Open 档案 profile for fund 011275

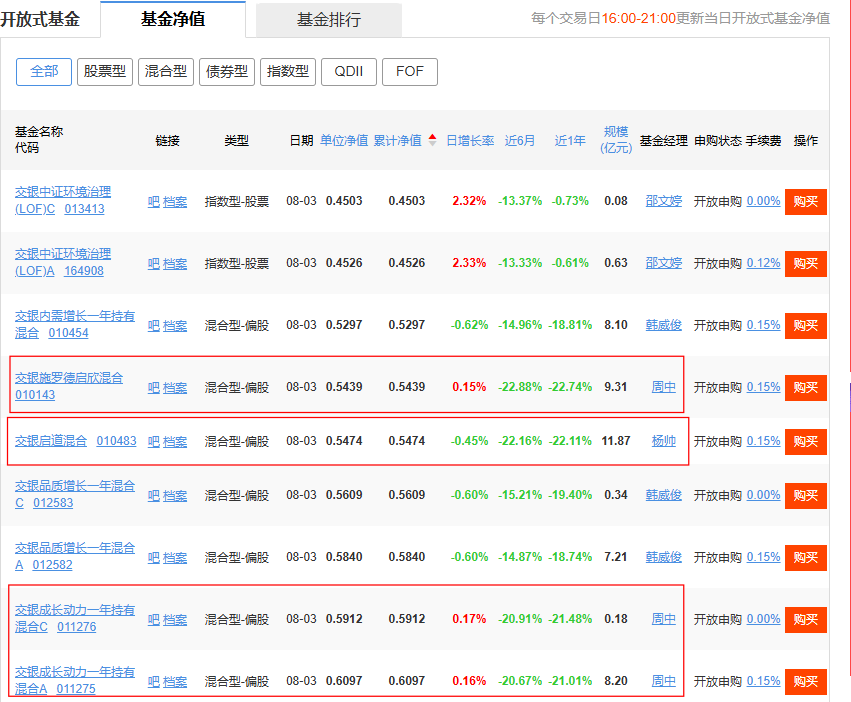[175, 681]
